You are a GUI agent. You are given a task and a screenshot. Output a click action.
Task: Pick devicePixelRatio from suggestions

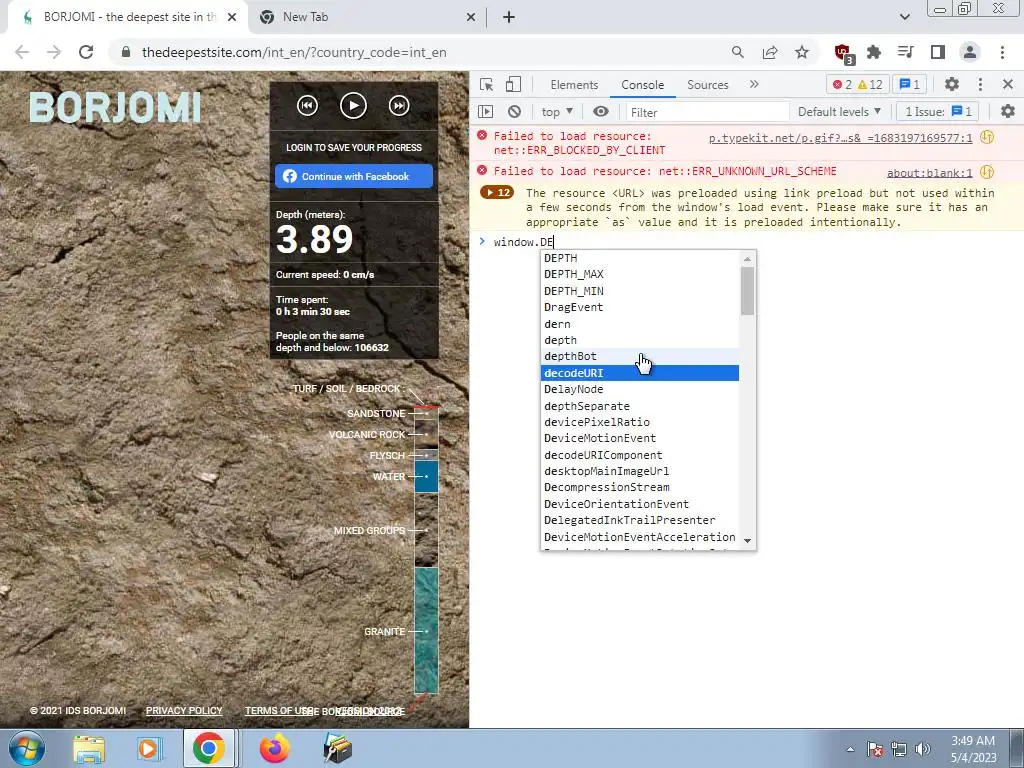pyautogui.click(x=640, y=422)
